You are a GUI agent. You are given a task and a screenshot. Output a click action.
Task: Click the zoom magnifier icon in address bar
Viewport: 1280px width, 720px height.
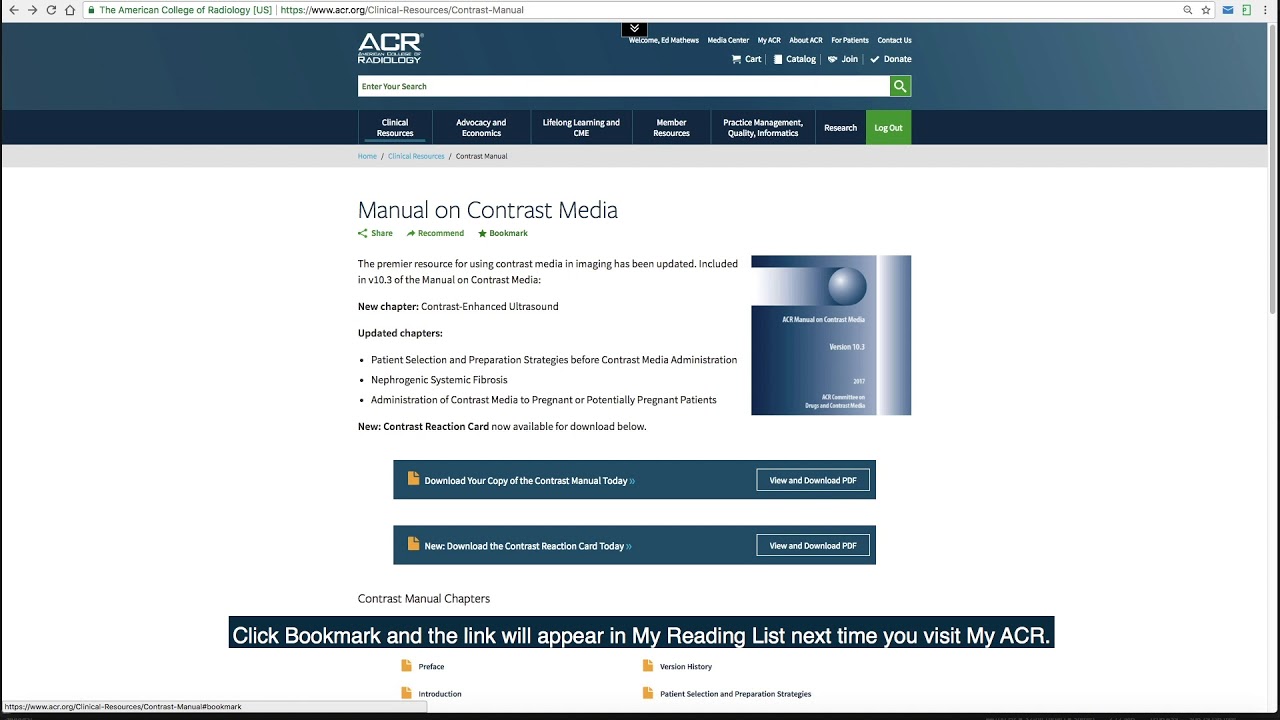[x=1188, y=10]
